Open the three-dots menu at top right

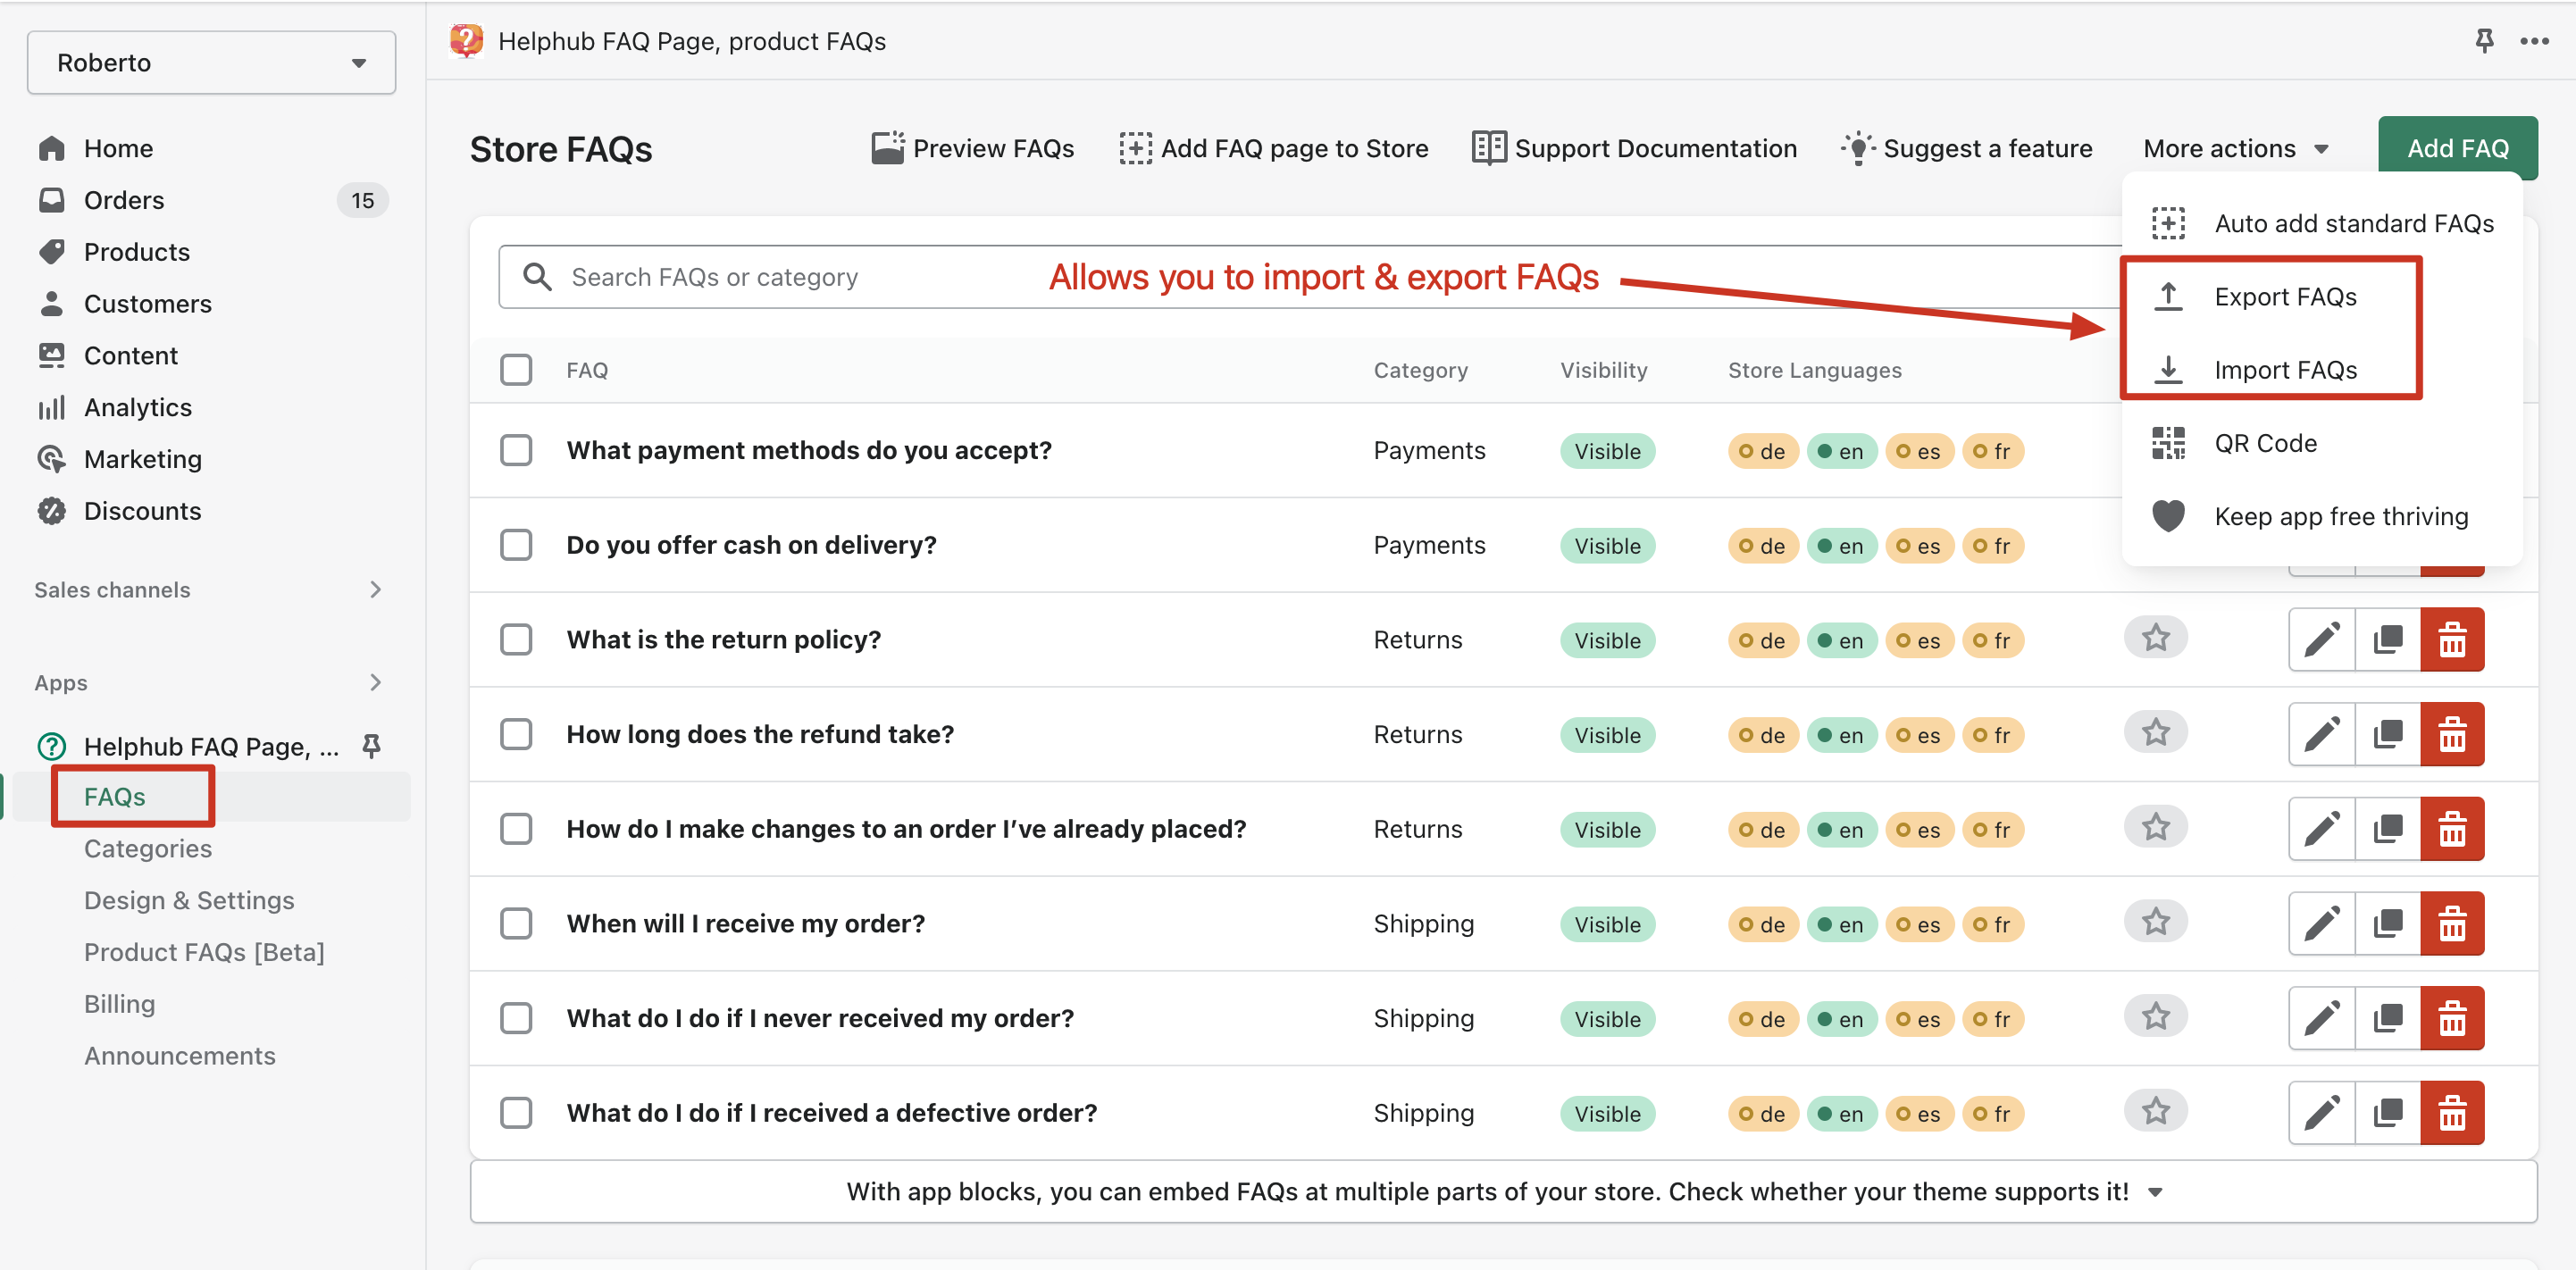click(x=2533, y=41)
